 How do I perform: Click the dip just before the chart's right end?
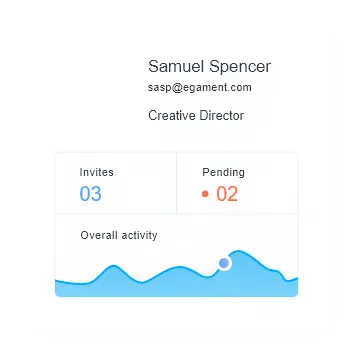(287, 281)
